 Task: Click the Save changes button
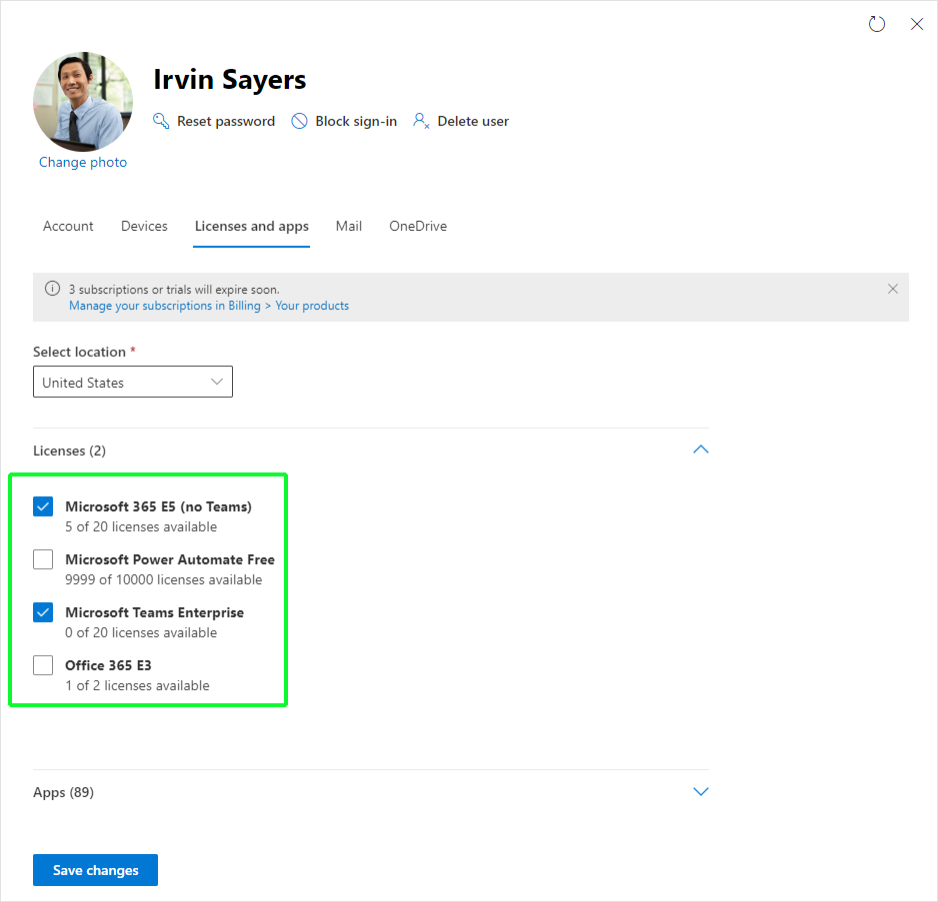(x=95, y=870)
